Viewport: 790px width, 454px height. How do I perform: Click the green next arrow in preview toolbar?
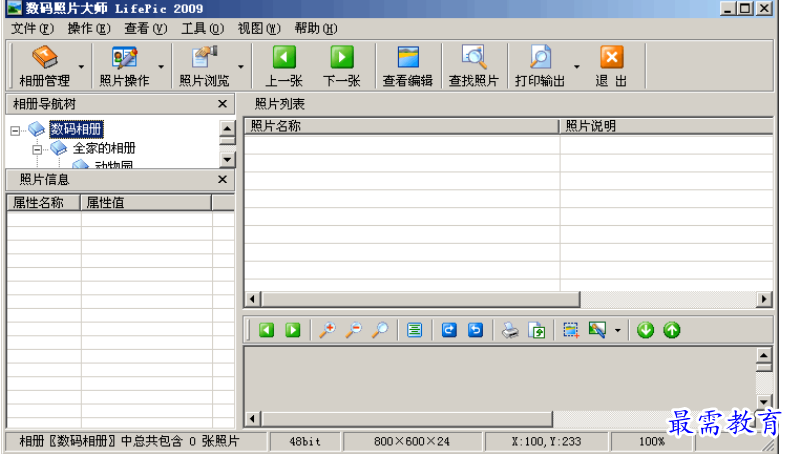coord(293,330)
